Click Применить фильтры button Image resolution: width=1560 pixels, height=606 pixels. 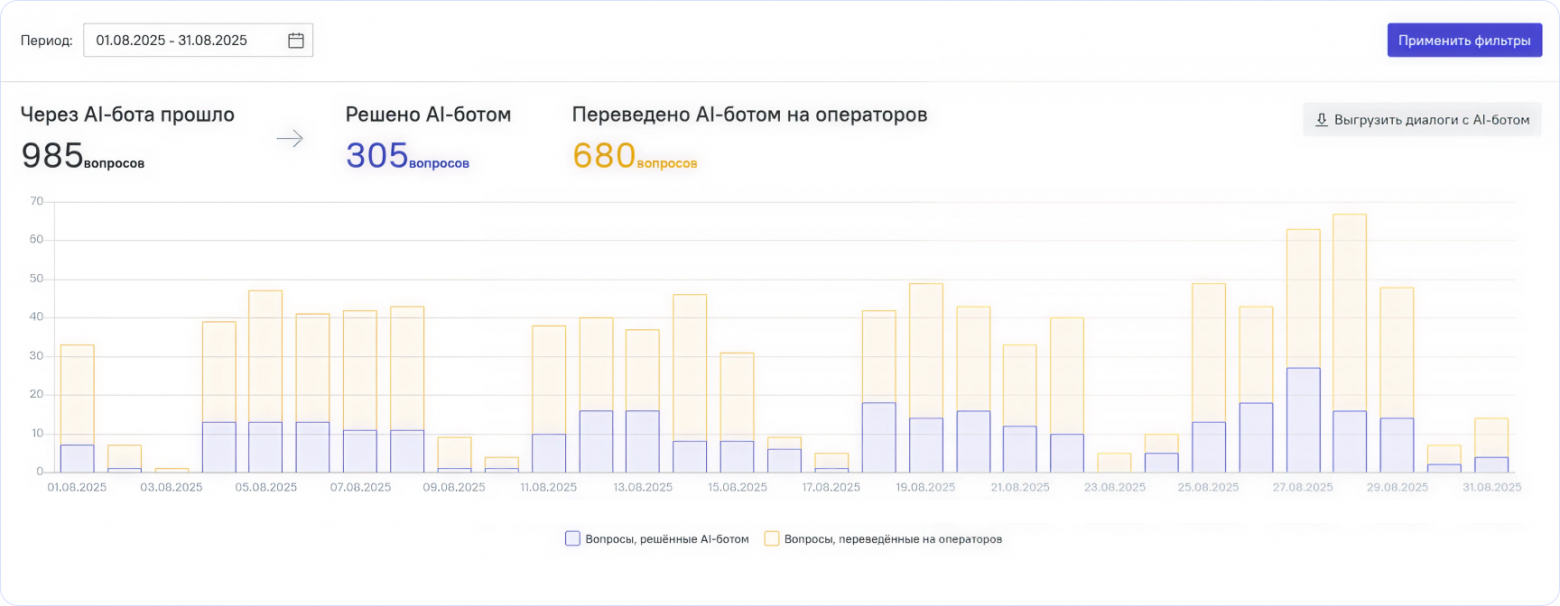(1464, 41)
